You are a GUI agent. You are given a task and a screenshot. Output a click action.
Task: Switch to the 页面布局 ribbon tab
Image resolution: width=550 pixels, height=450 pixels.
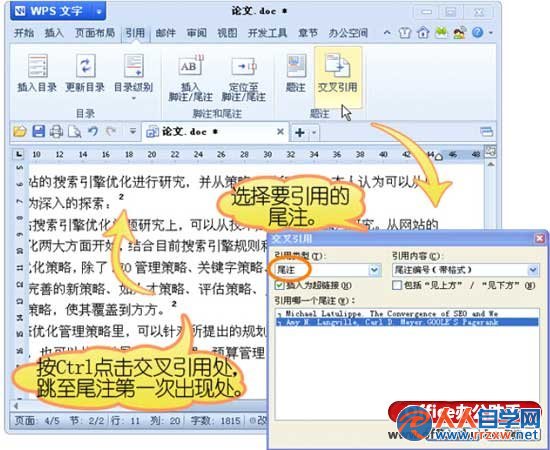pyautogui.click(x=95, y=33)
